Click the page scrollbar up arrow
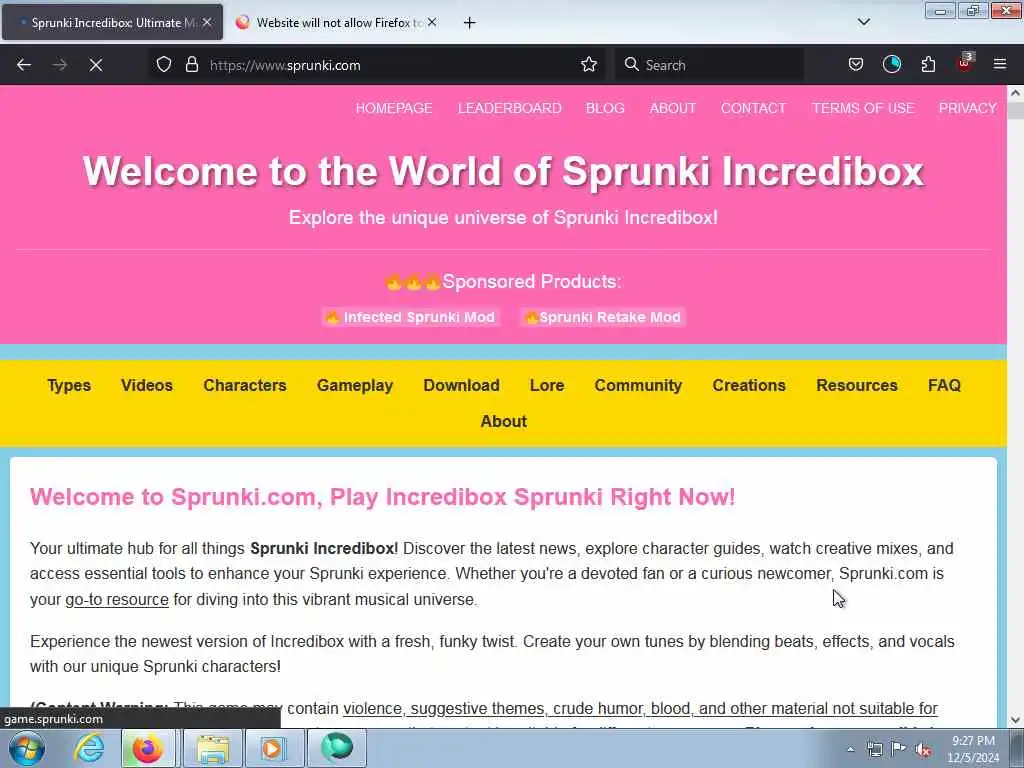 pos(1016,93)
